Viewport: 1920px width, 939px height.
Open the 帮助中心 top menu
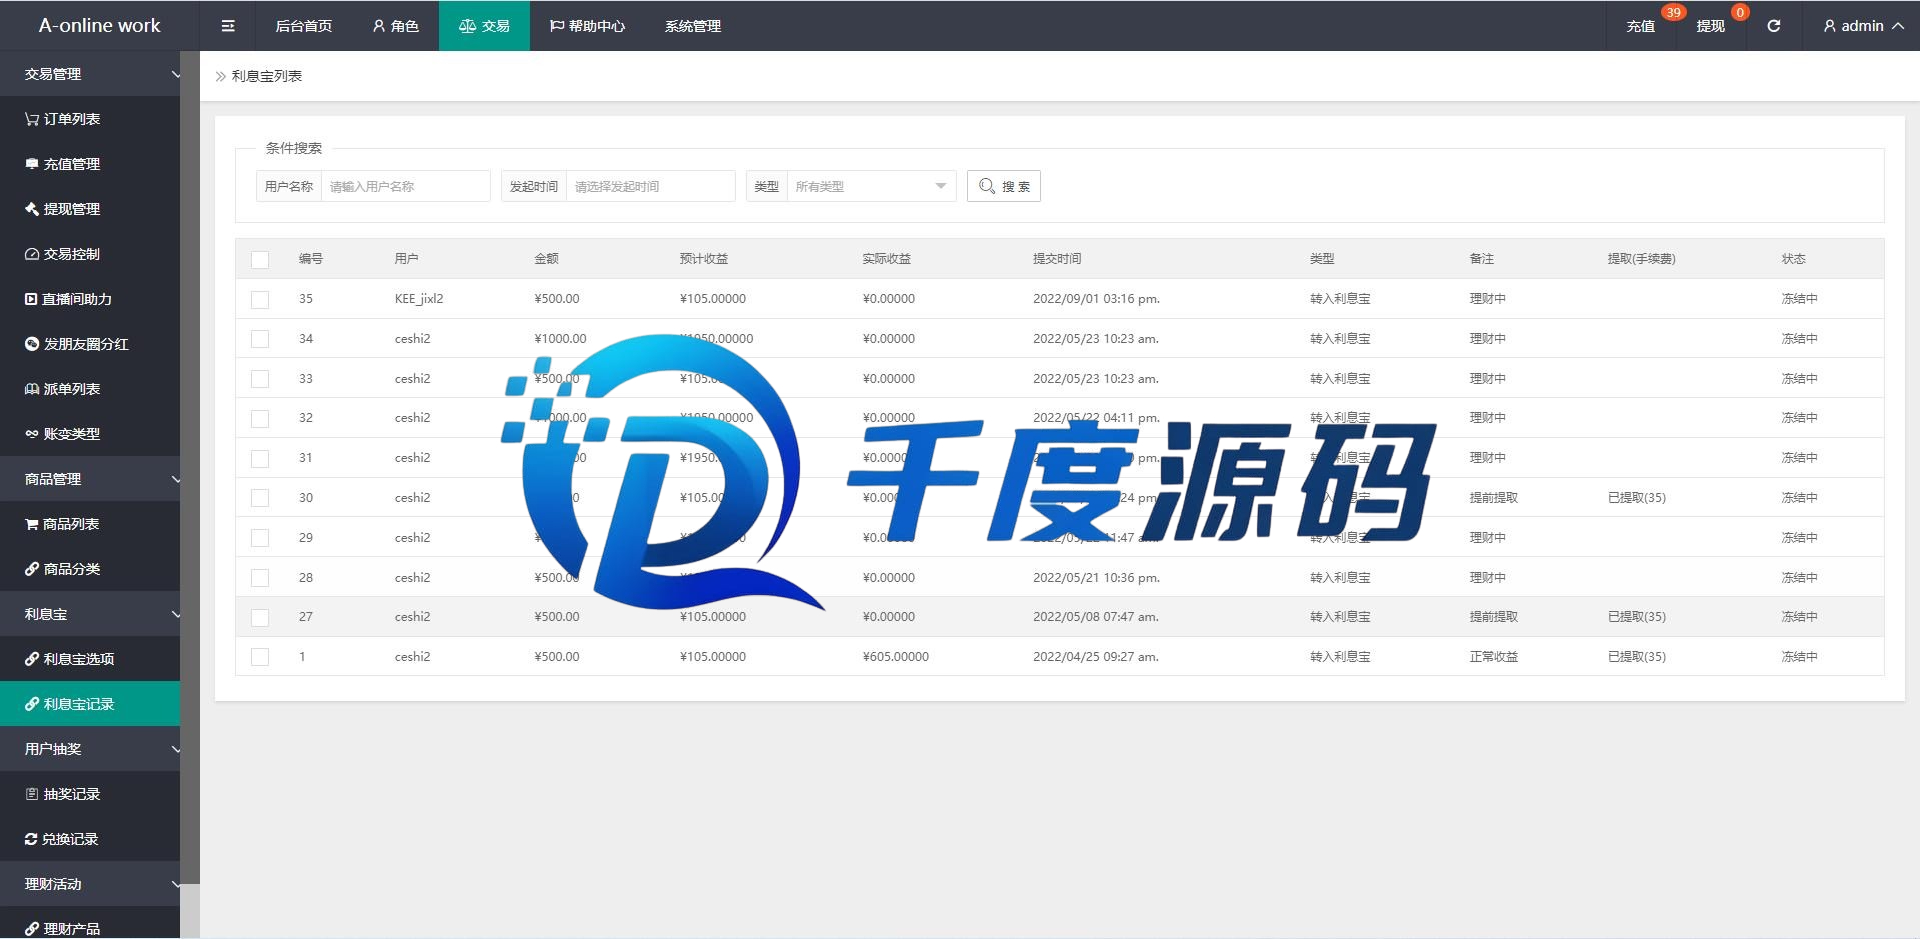click(587, 26)
